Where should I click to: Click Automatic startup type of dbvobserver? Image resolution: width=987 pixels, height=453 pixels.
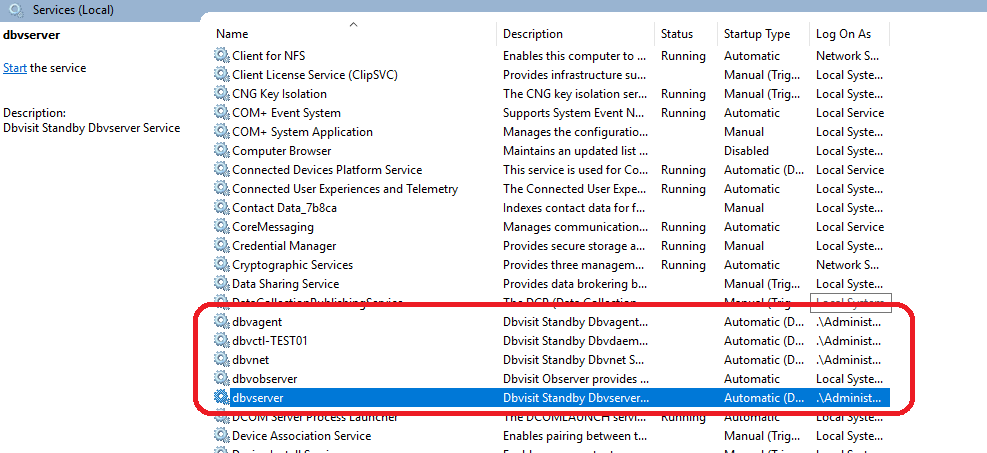752,379
